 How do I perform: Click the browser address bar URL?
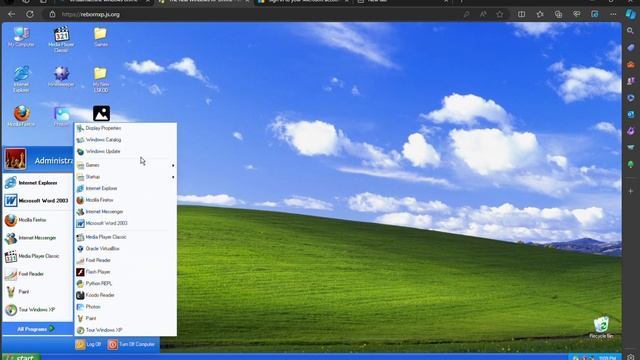pyautogui.click(x=91, y=14)
